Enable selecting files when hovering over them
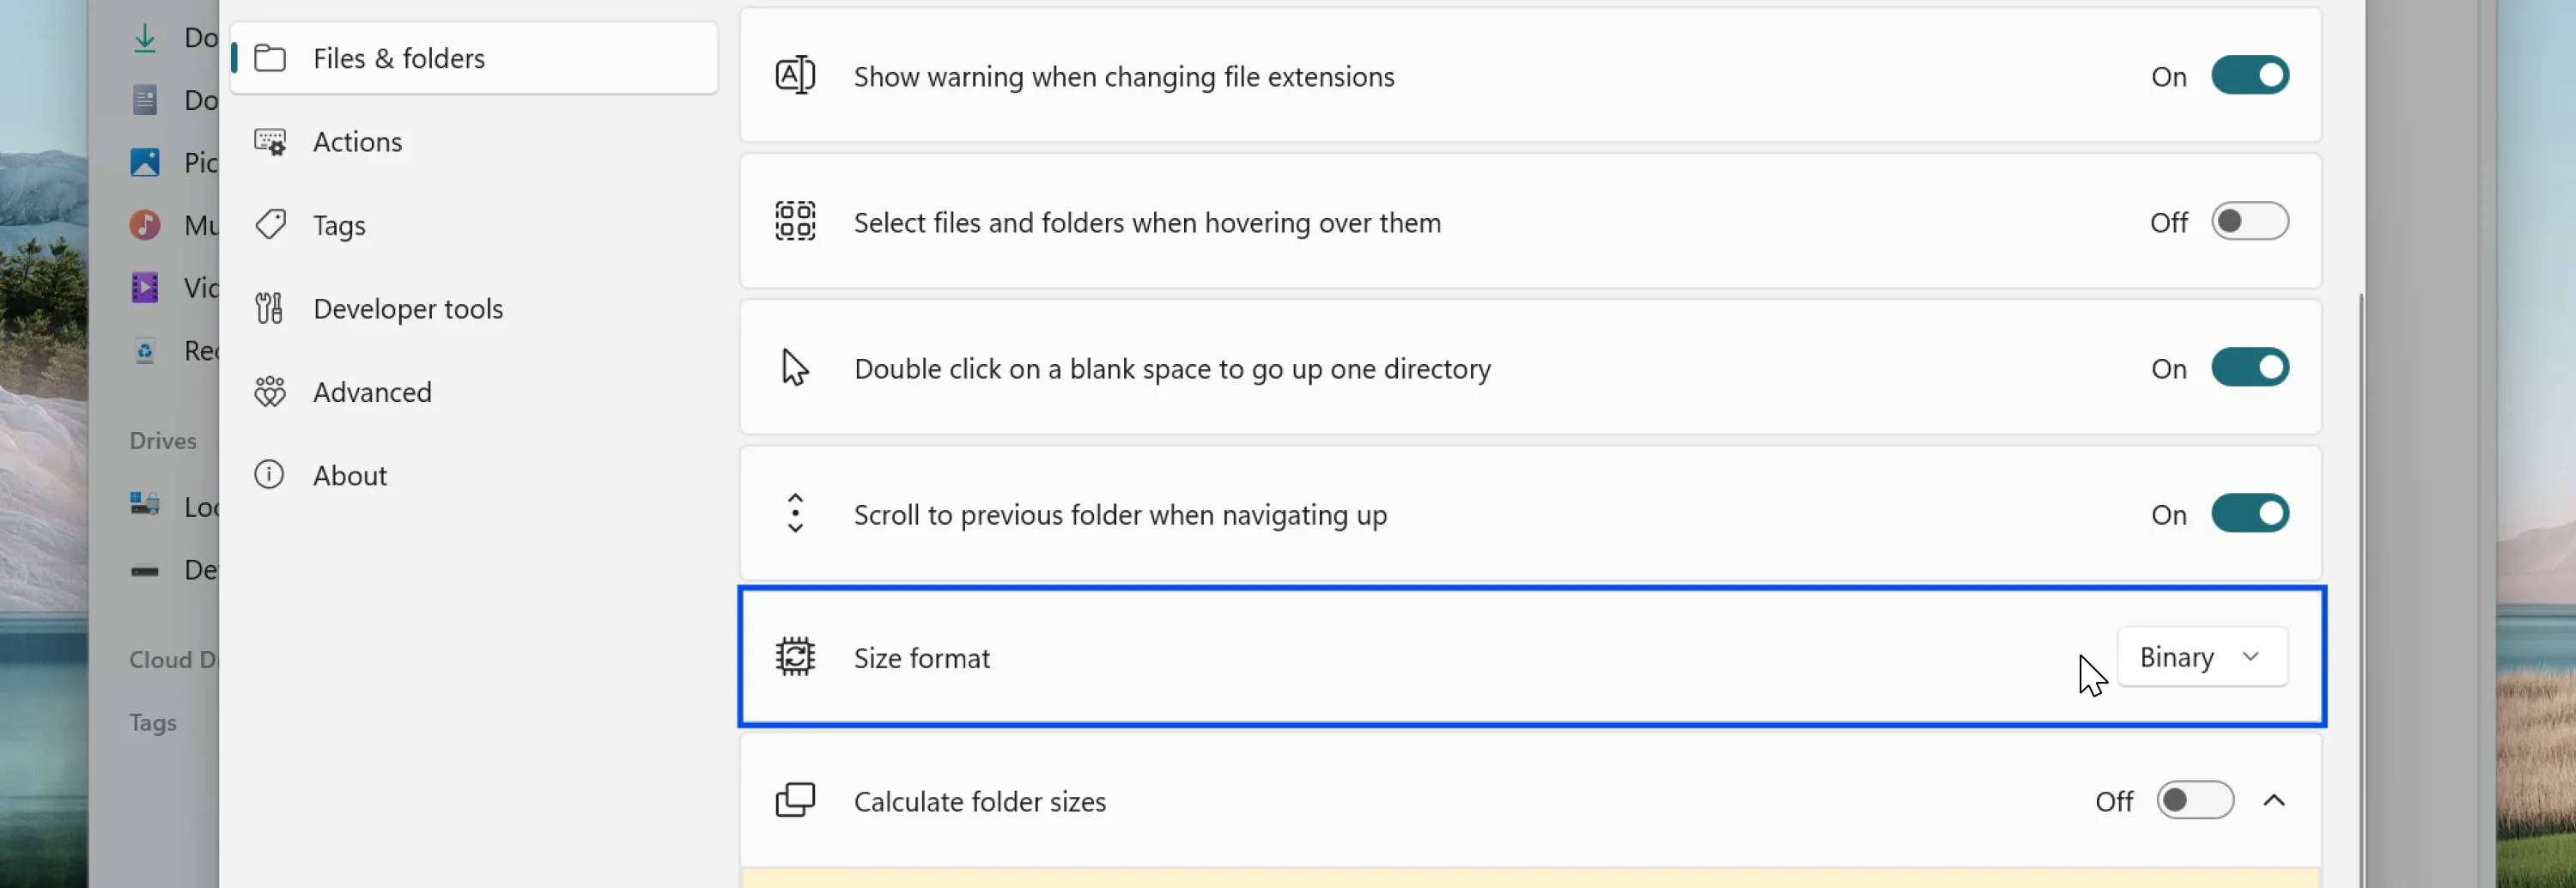Viewport: 2576px width, 888px height. tap(2250, 221)
